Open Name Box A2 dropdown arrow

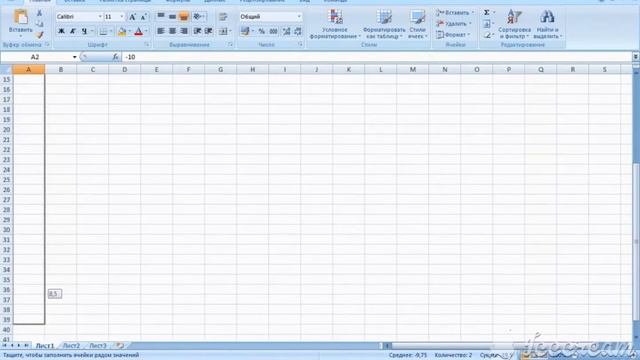[x=74, y=57]
